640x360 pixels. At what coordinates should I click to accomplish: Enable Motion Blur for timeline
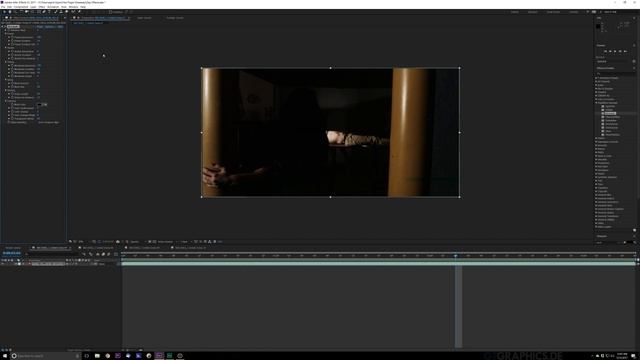click(x=109, y=254)
